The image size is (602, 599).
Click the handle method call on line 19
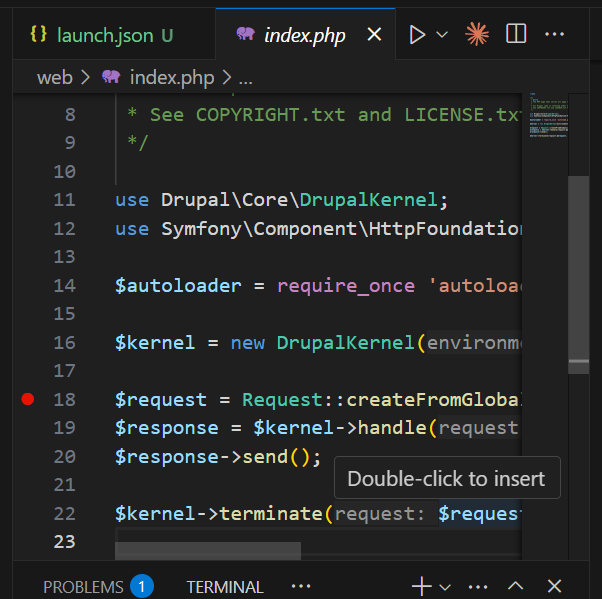coord(392,427)
